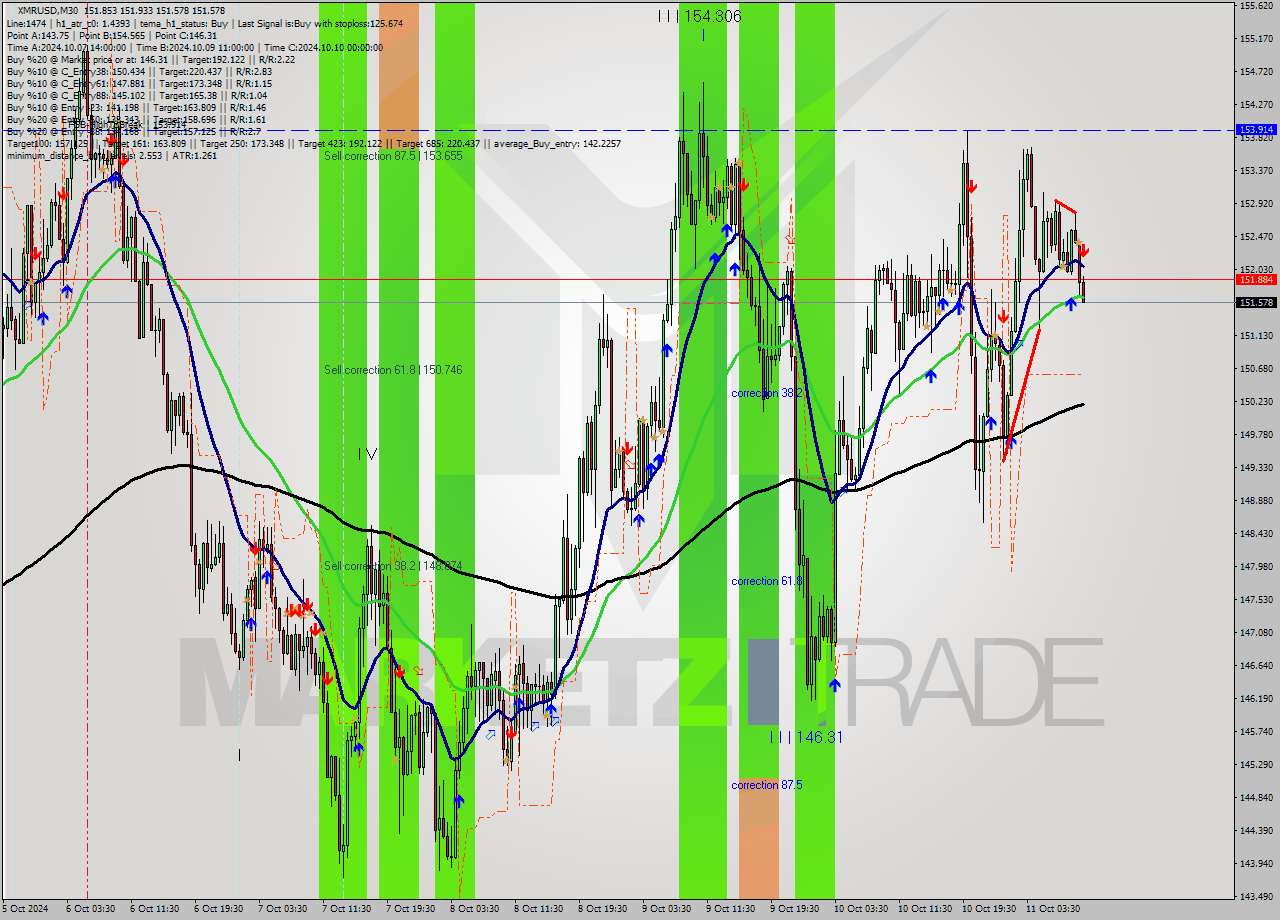Viewport: 1280px width, 920px height.
Task: Click the black 151.578 current price tag
Action: [1256, 302]
